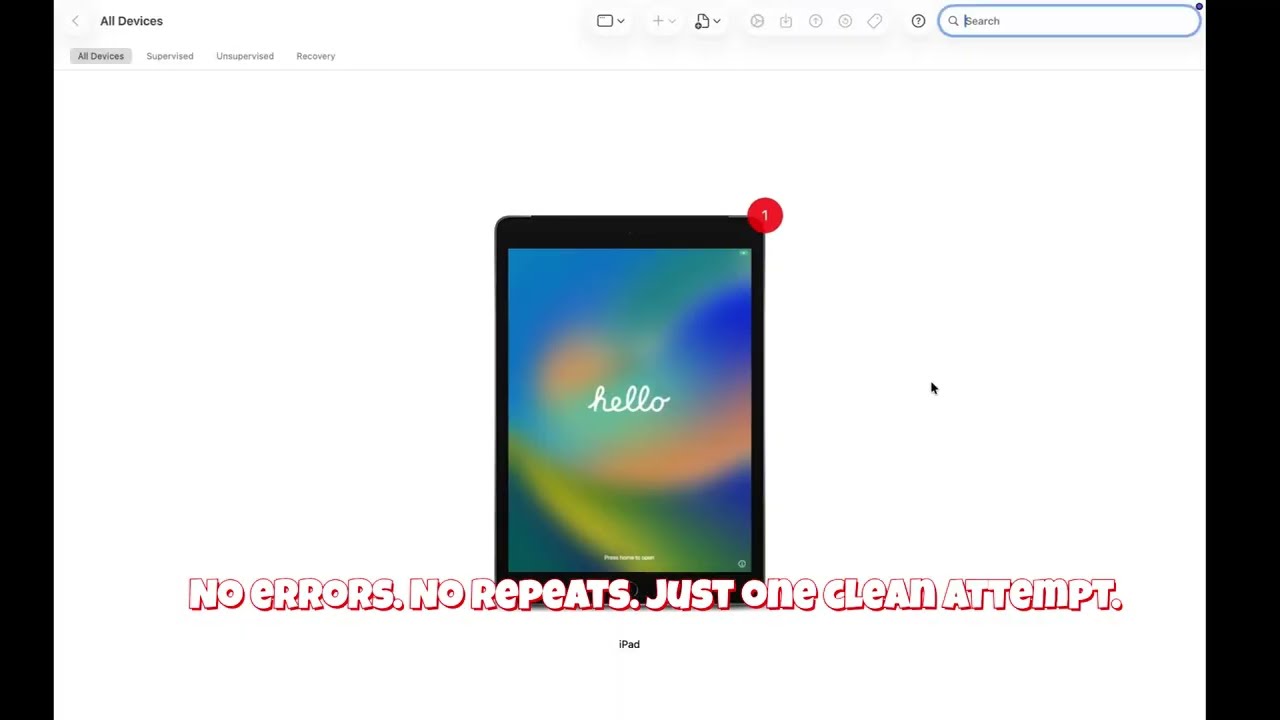The width and height of the screenshot is (1280, 720).
Task: Click the magnifier icon in Search
Action: click(x=953, y=21)
